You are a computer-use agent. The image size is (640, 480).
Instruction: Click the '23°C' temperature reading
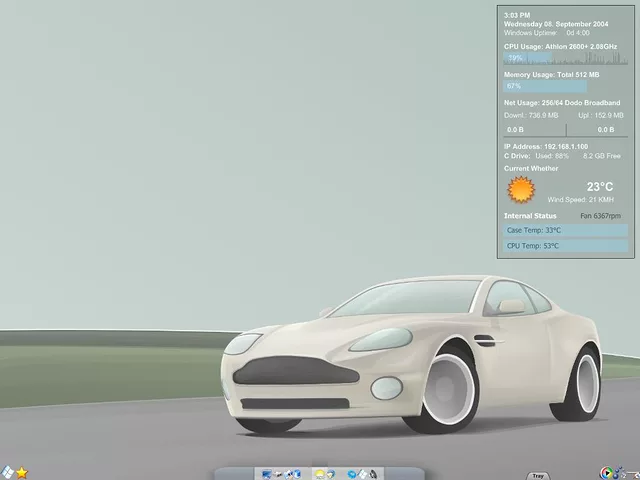coord(600,187)
